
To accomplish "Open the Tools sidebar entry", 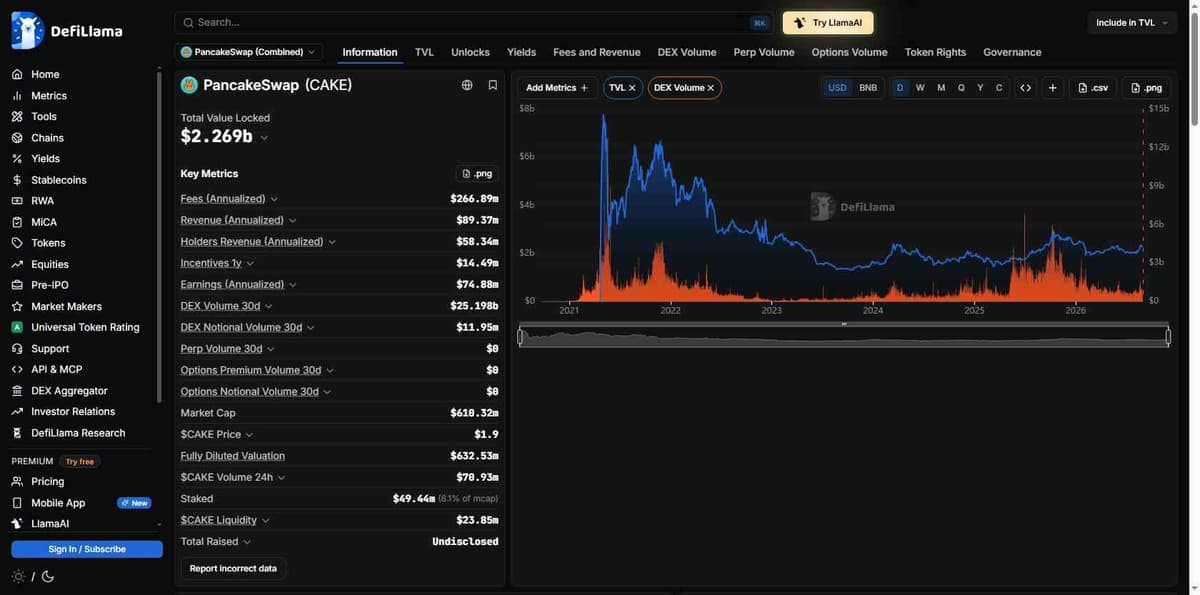I will (x=44, y=117).
